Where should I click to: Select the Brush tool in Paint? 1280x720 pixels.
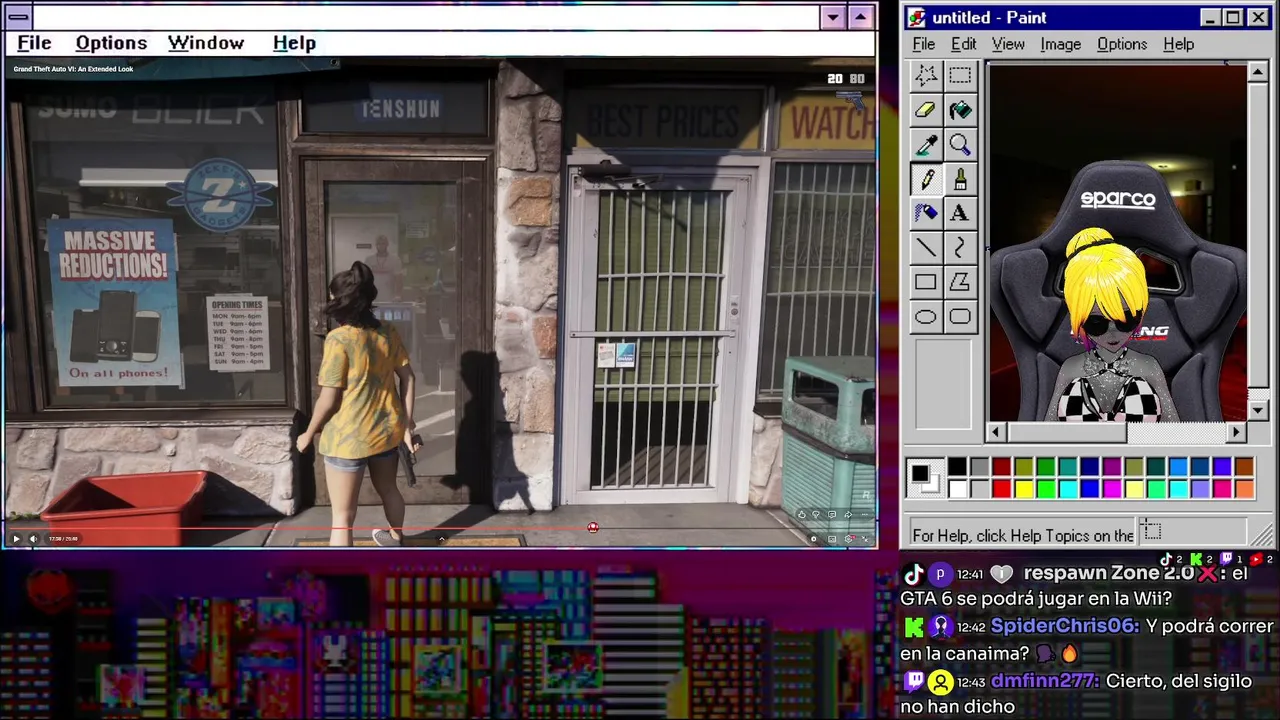tap(960, 180)
